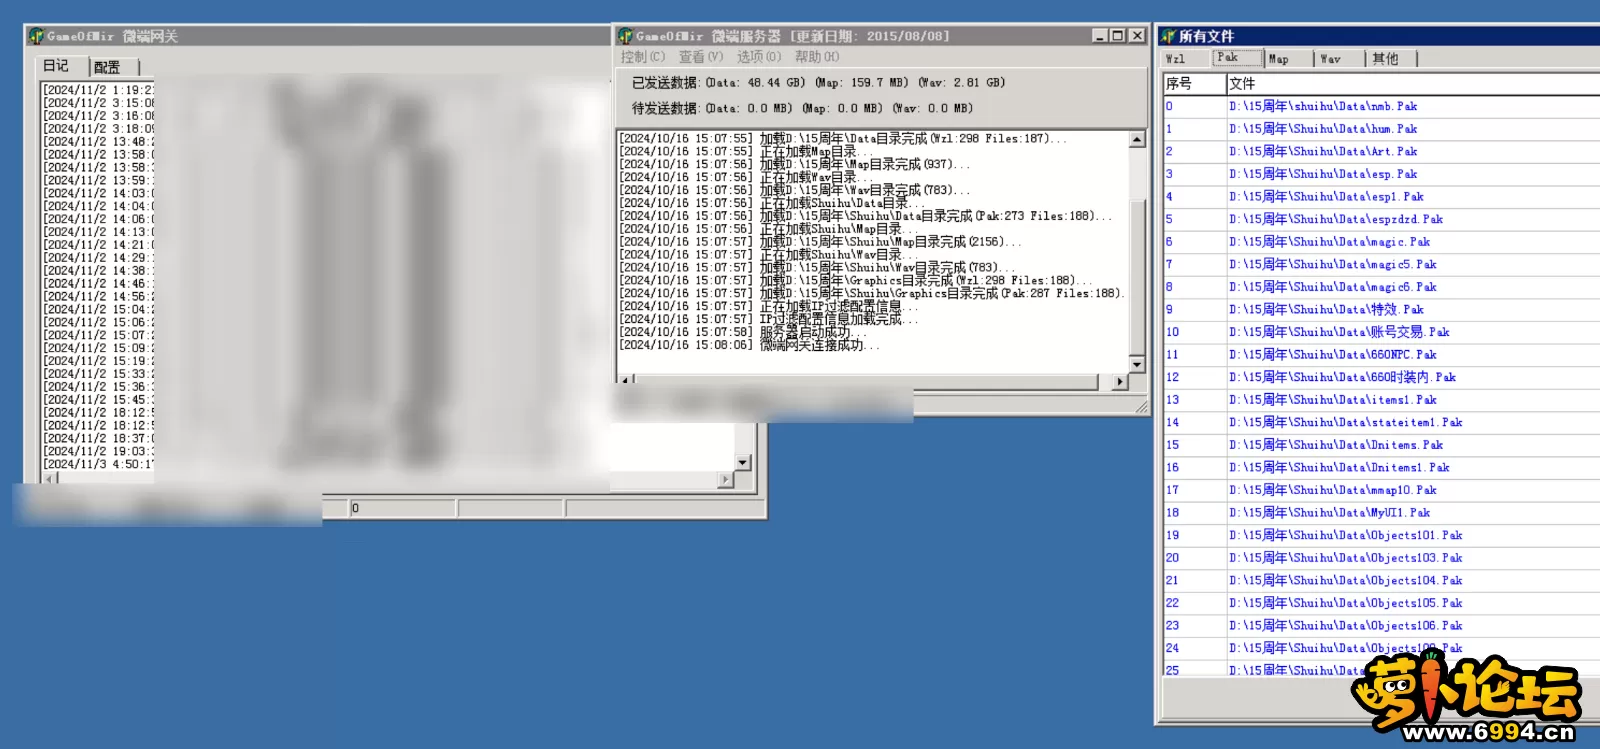Select file row Art.Pak

click(x=1381, y=151)
